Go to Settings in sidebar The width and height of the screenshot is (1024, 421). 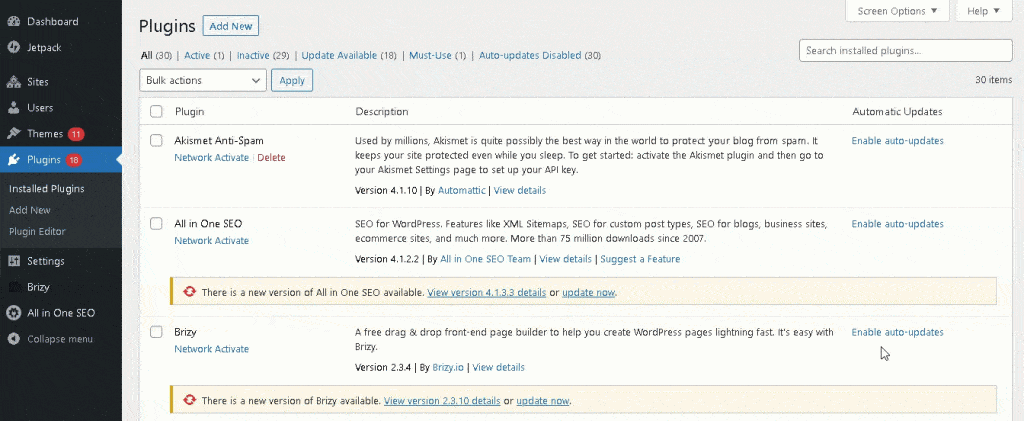click(46, 261)
